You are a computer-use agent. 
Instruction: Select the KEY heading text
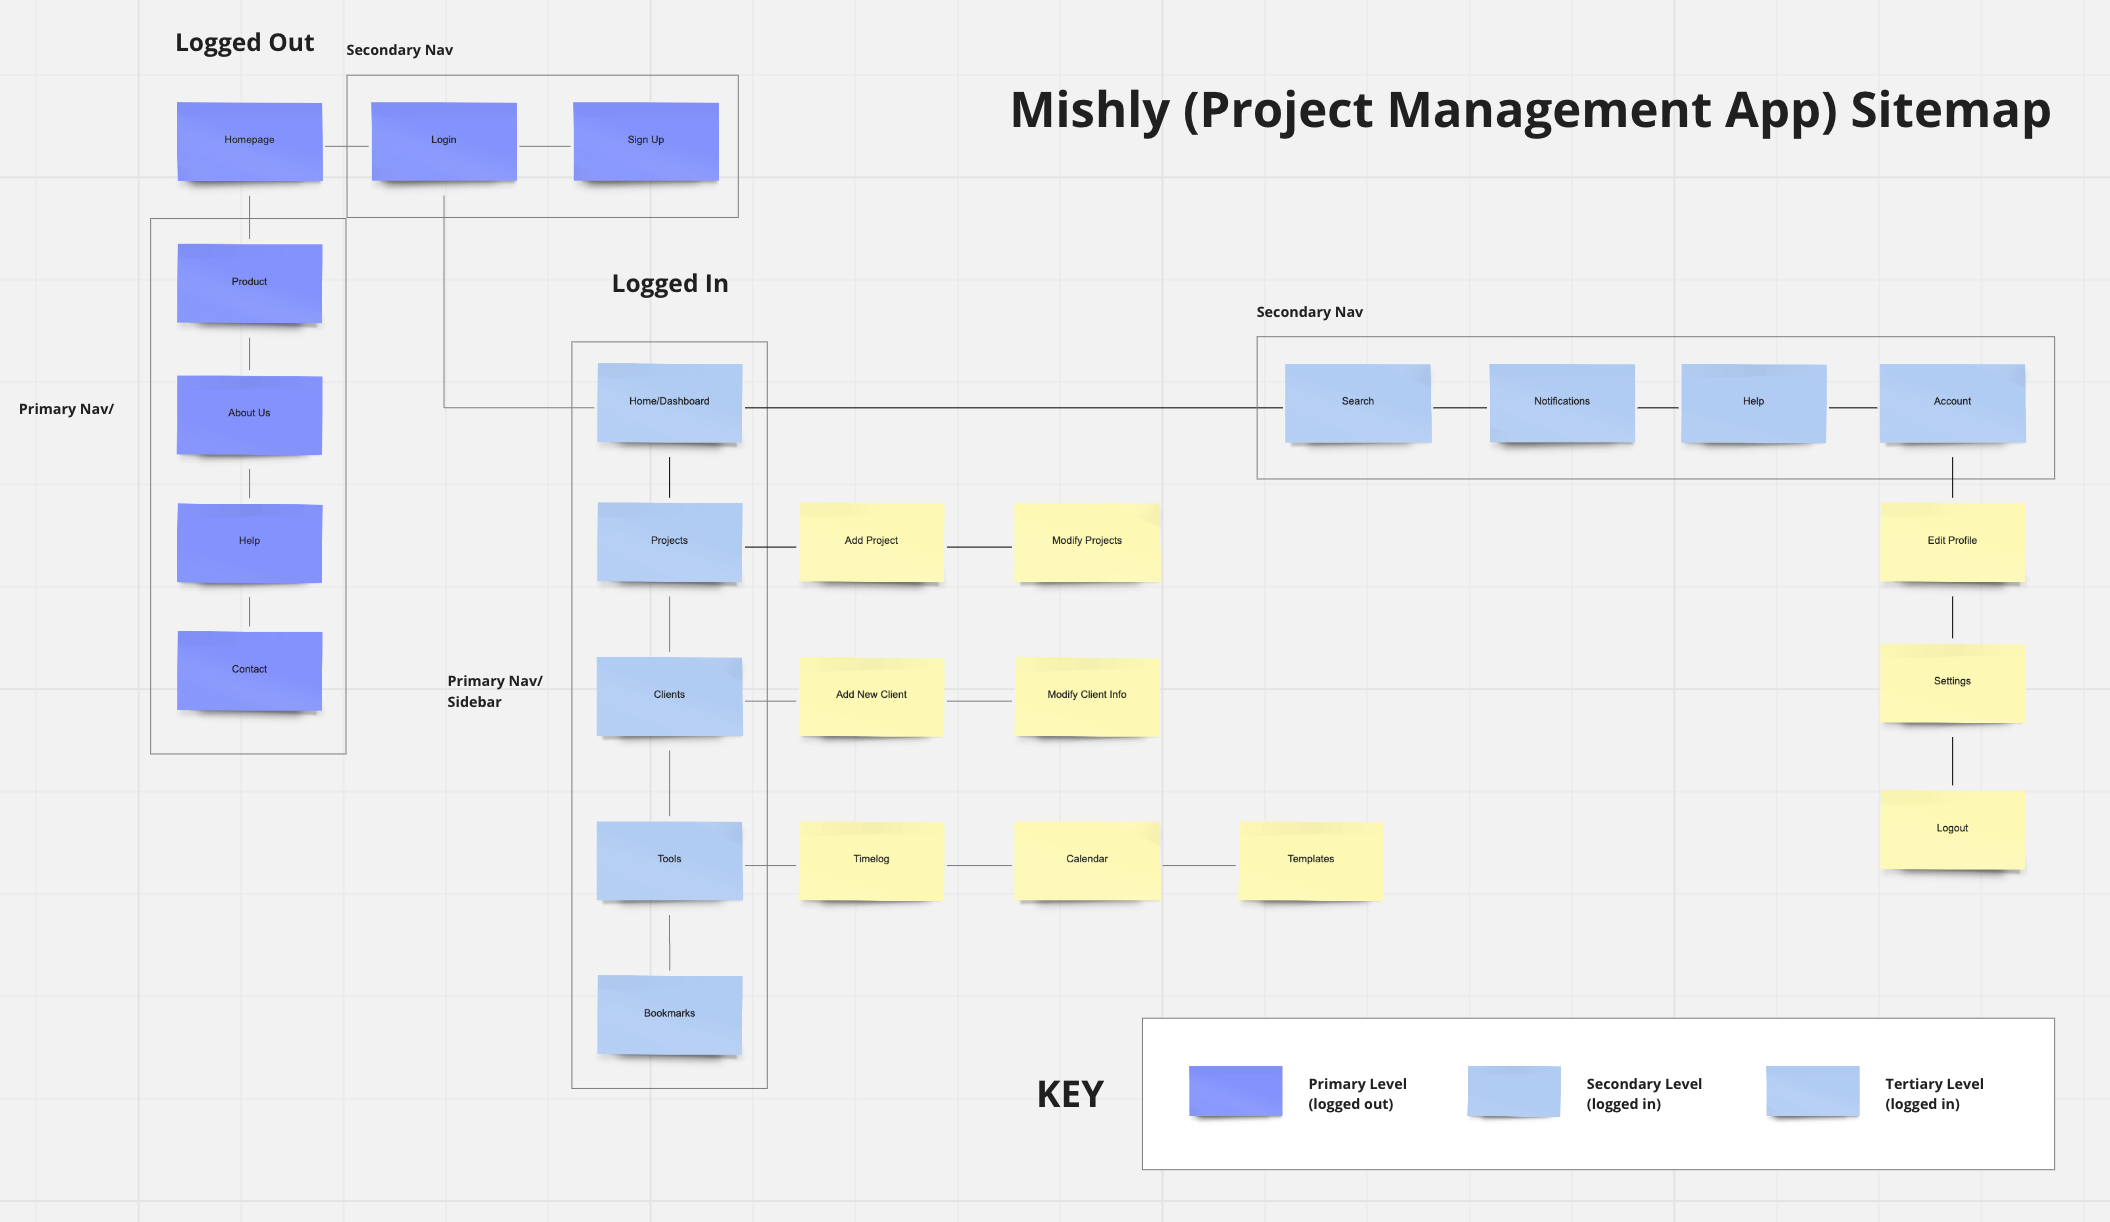(1070, 1095)
